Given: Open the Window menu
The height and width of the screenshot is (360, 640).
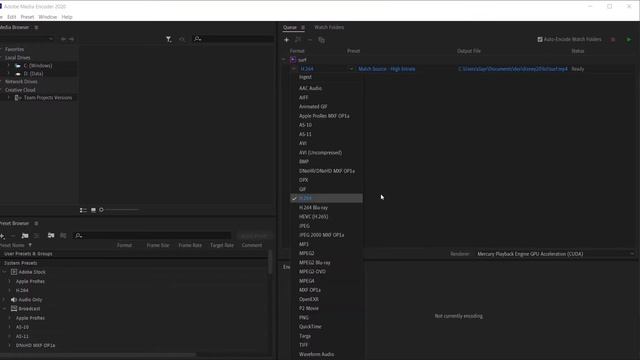Looking at the screenshot, I should 48,17.
